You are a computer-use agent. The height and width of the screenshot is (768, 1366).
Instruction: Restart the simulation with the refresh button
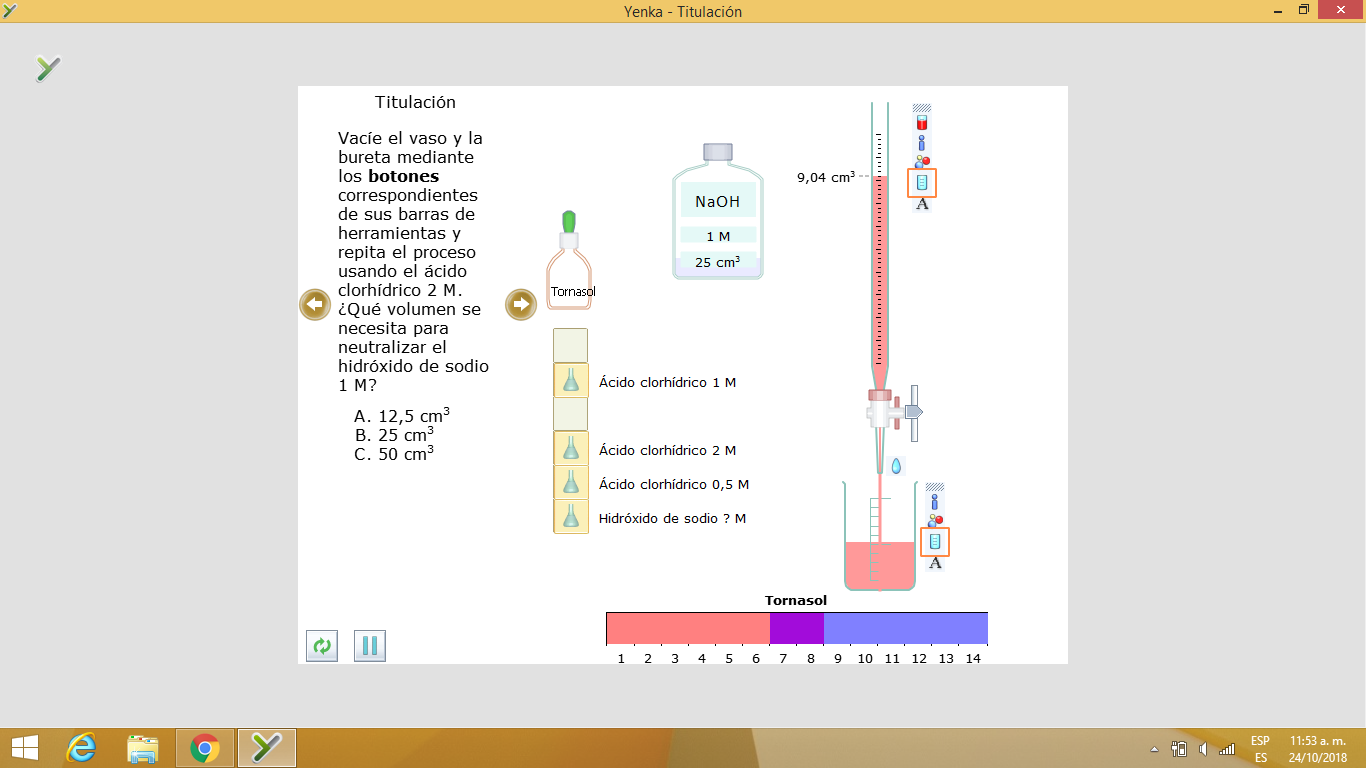tap(321, 647)
